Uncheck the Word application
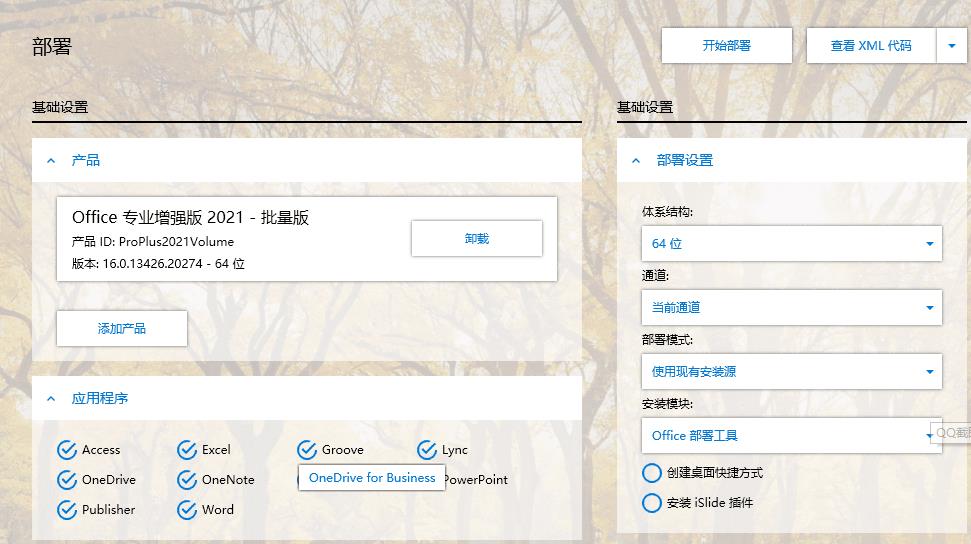 point(187,509)
